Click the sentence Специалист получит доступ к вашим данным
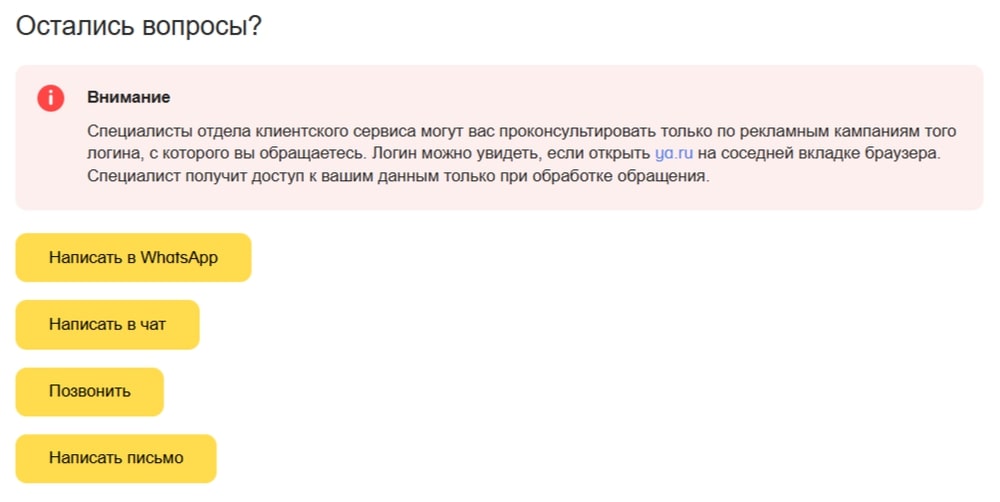The height and width of the screenshot is (502, 1000). pos(398,176)
